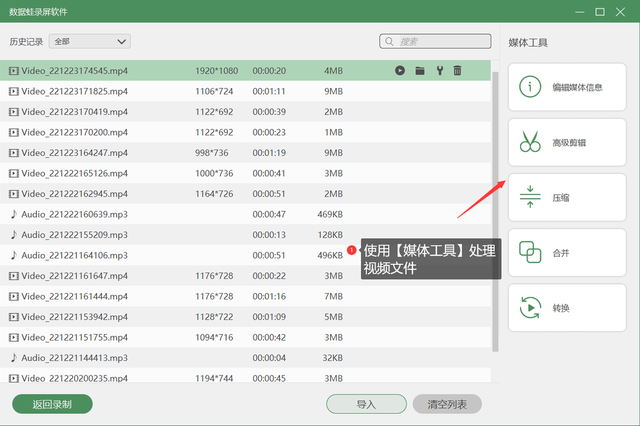The height and width of the screenshot is (426, 640).
Task: Click the compress arrows icon
Action: pos(530,197)
